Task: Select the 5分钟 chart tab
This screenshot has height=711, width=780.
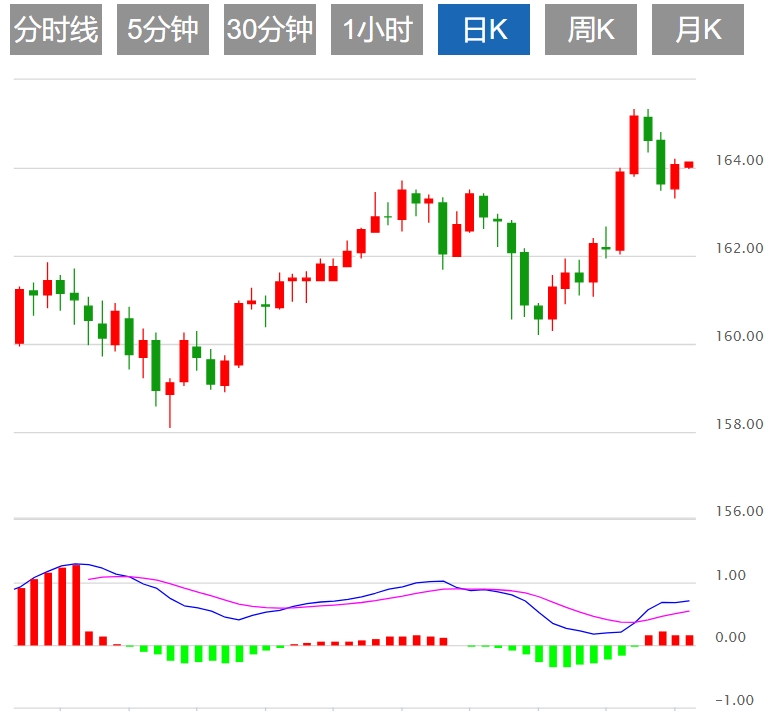Action: [x=163, y=30]
